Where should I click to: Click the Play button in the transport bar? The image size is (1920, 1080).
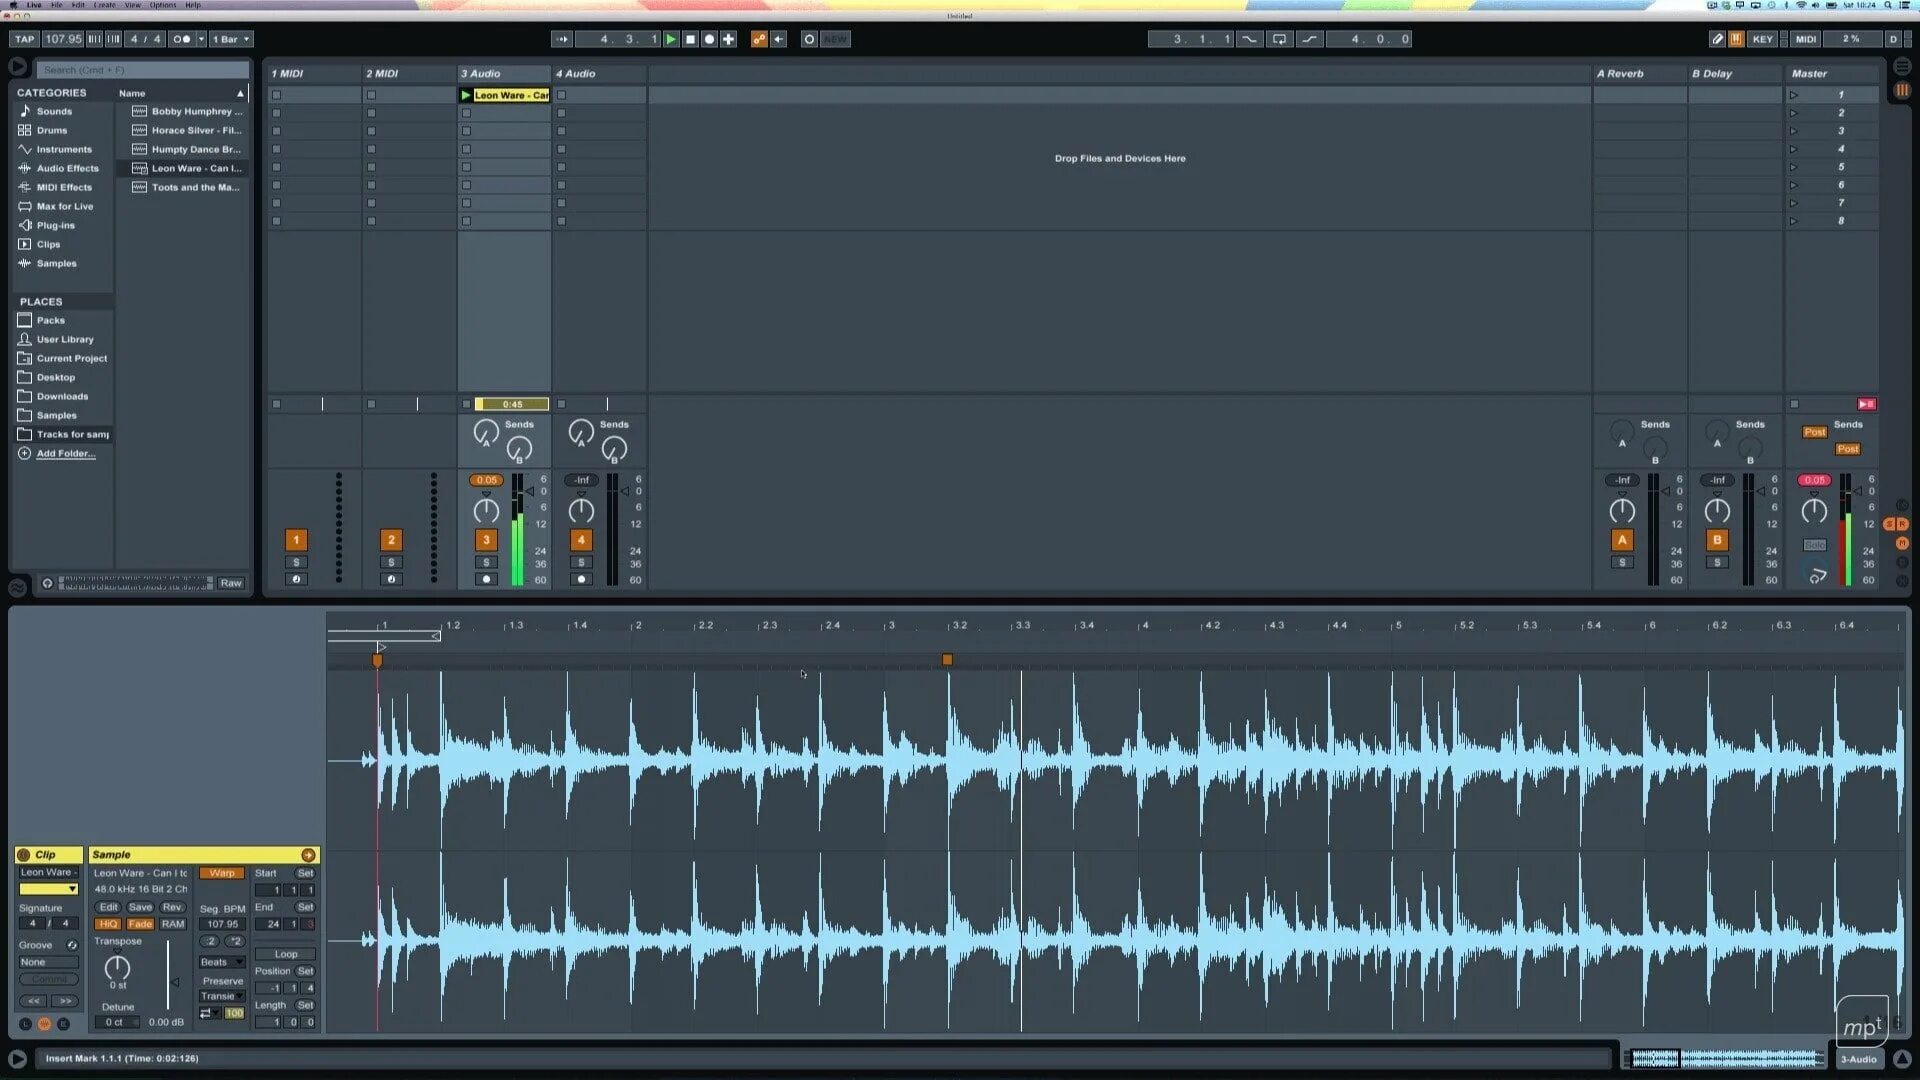672,38
